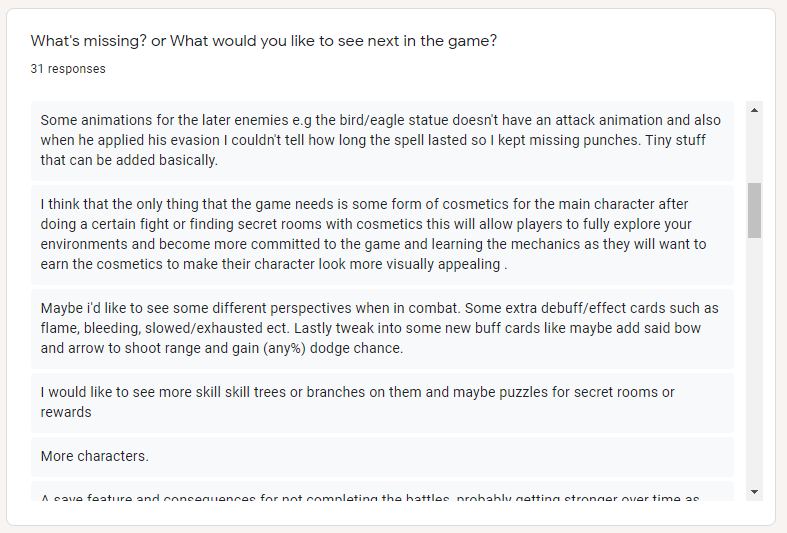Click the '31 responses' count text
The height and width of the screenshot is (533, 787).
point(68,69)
